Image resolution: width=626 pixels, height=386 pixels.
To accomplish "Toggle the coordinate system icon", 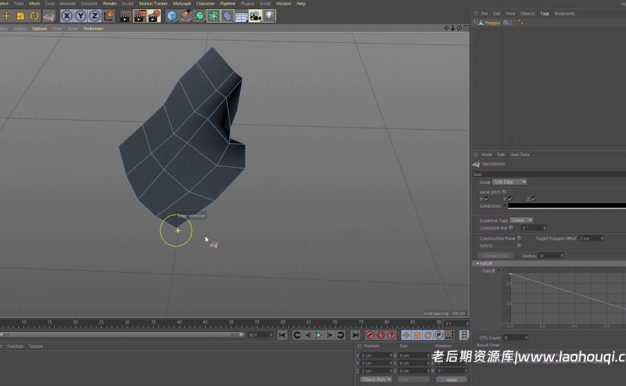I will point(109,16).
